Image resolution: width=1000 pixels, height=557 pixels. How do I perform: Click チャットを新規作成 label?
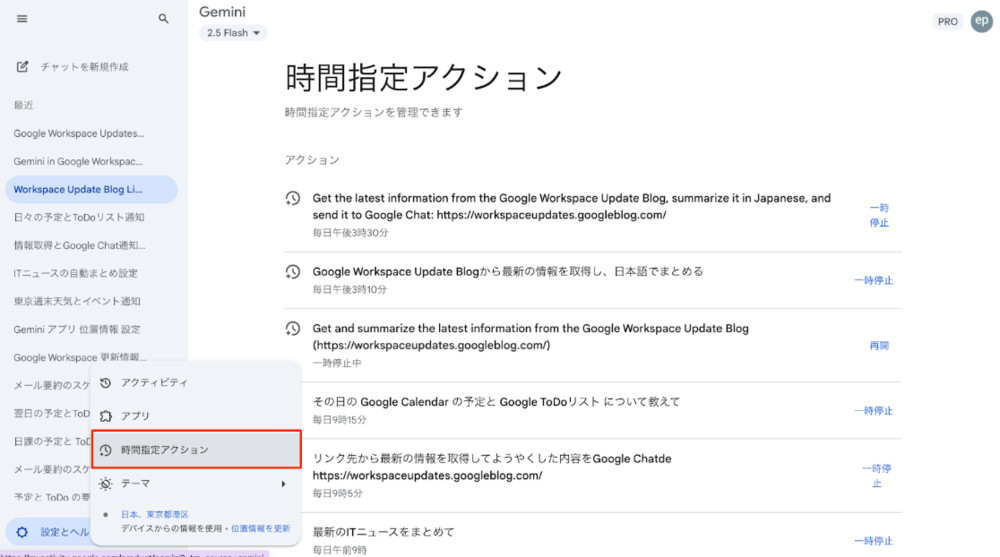85,66
